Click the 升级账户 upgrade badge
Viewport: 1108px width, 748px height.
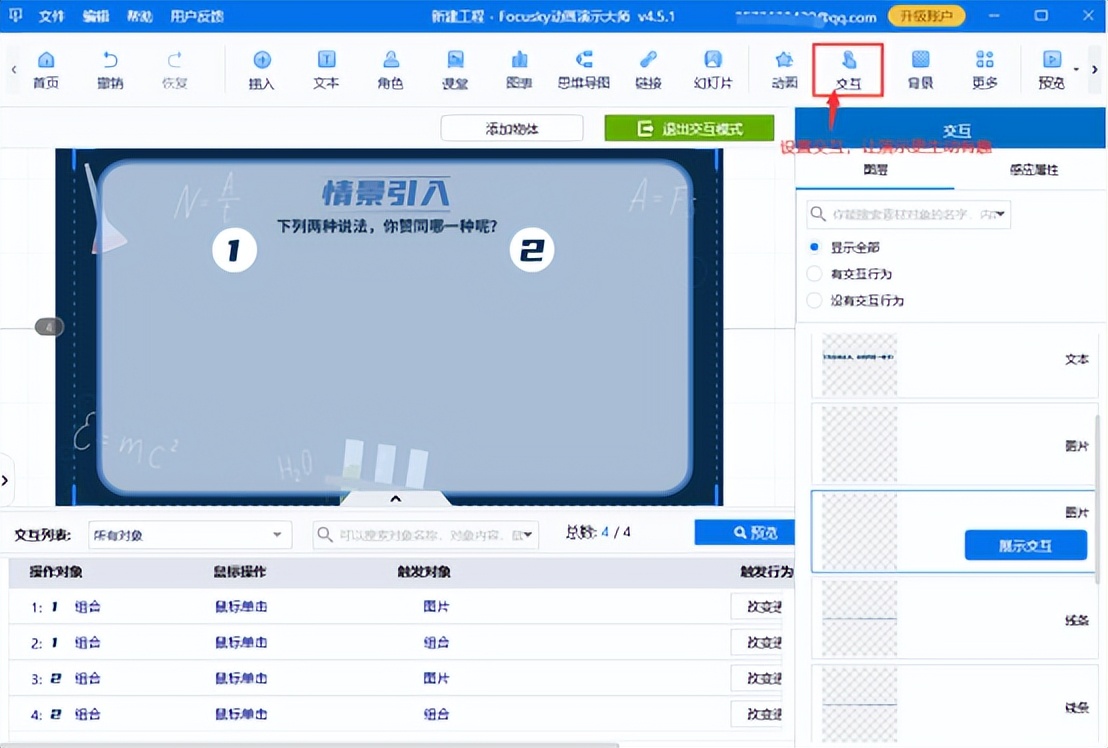click(925, 16)
